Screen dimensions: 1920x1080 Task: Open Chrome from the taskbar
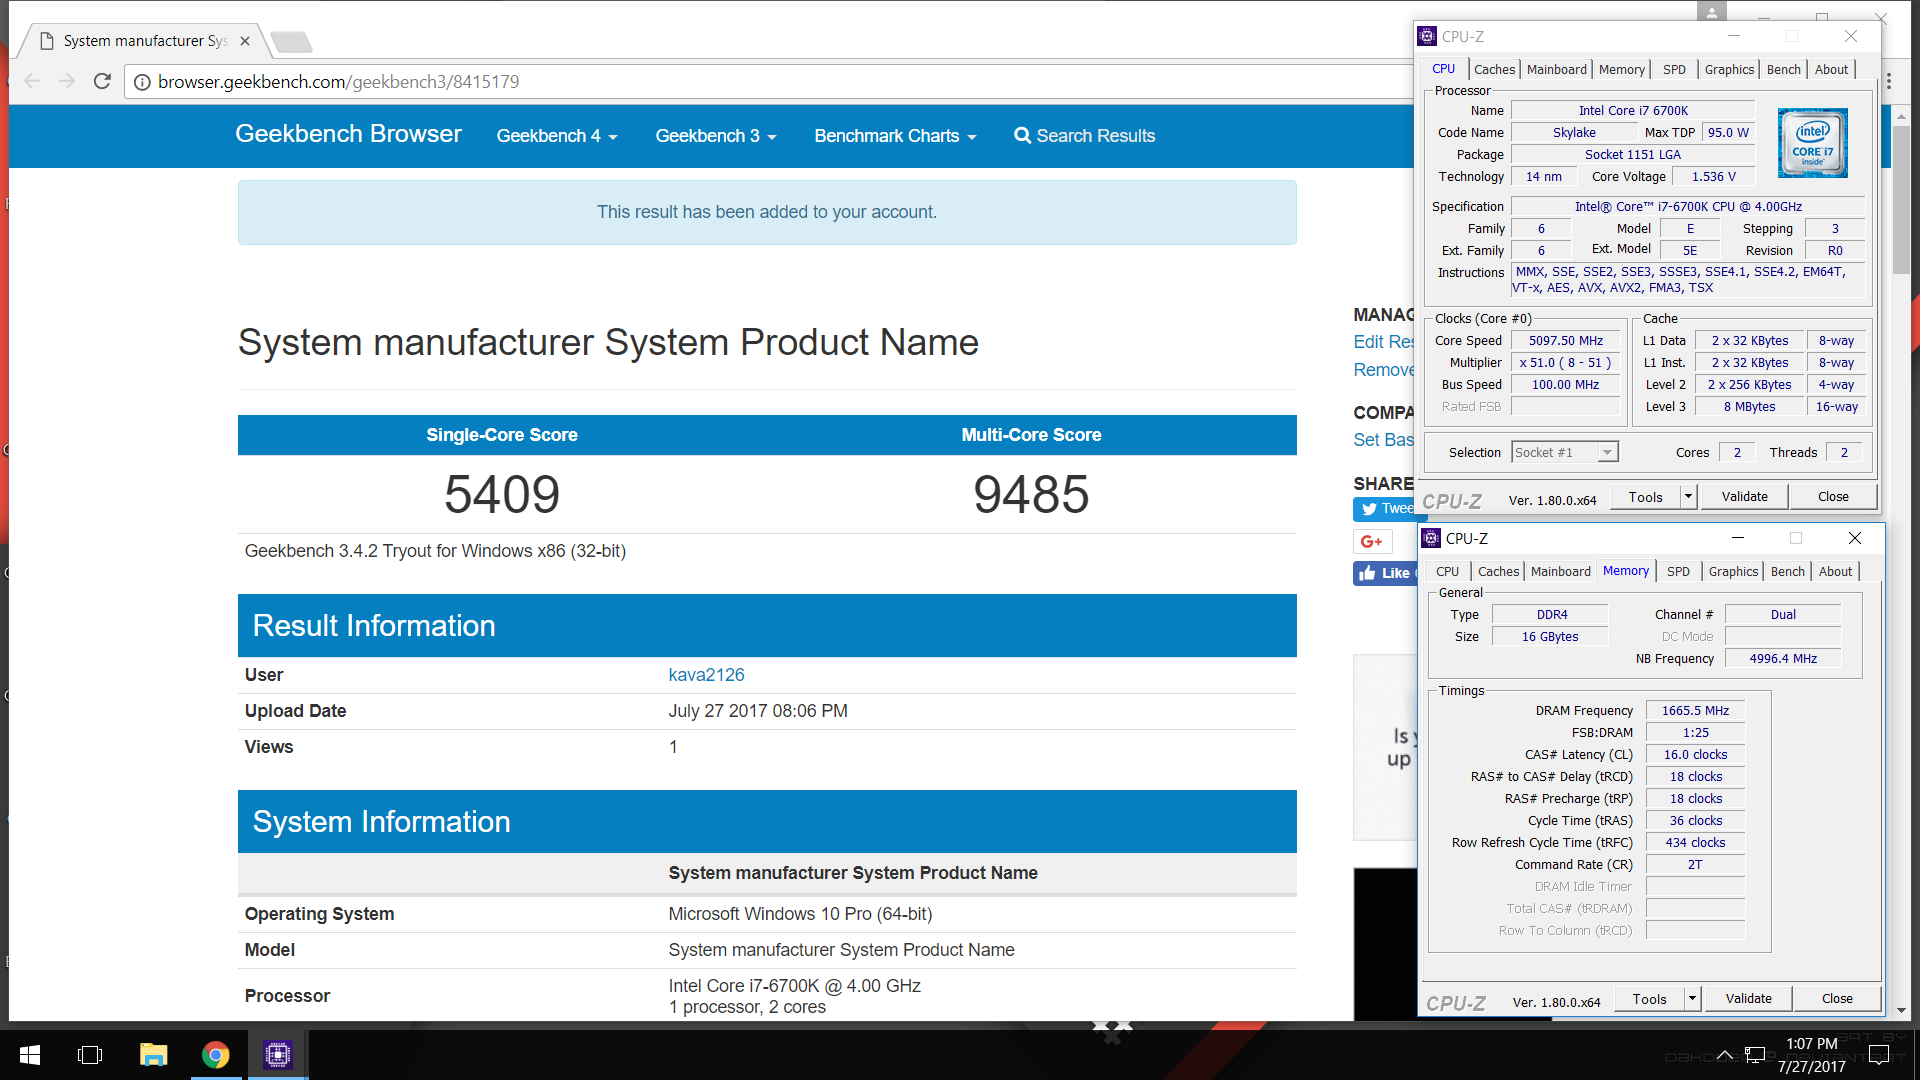216,1055
